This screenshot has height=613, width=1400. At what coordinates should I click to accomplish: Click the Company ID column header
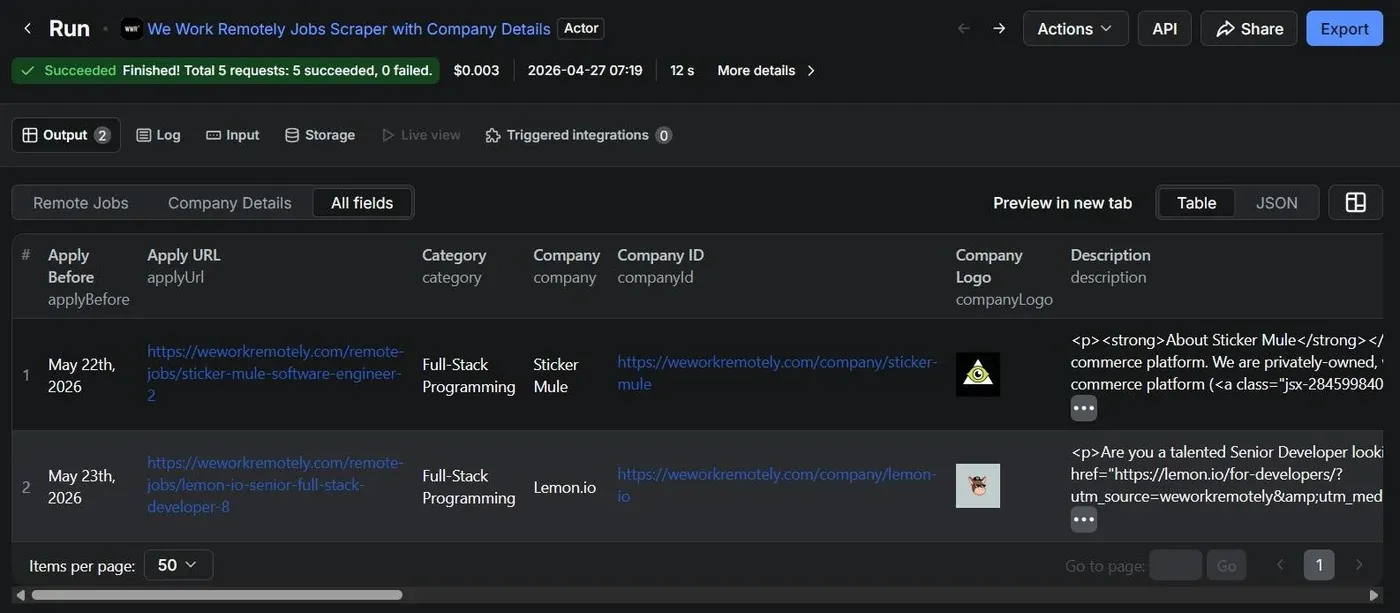tap(661, 266)
